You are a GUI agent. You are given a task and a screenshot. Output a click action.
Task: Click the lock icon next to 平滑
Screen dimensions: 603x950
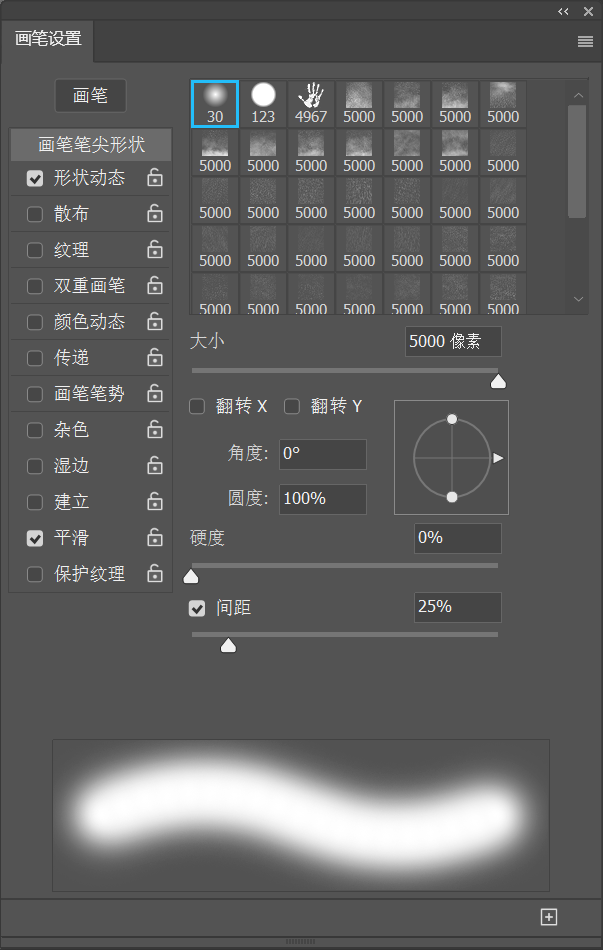point(155,538)
